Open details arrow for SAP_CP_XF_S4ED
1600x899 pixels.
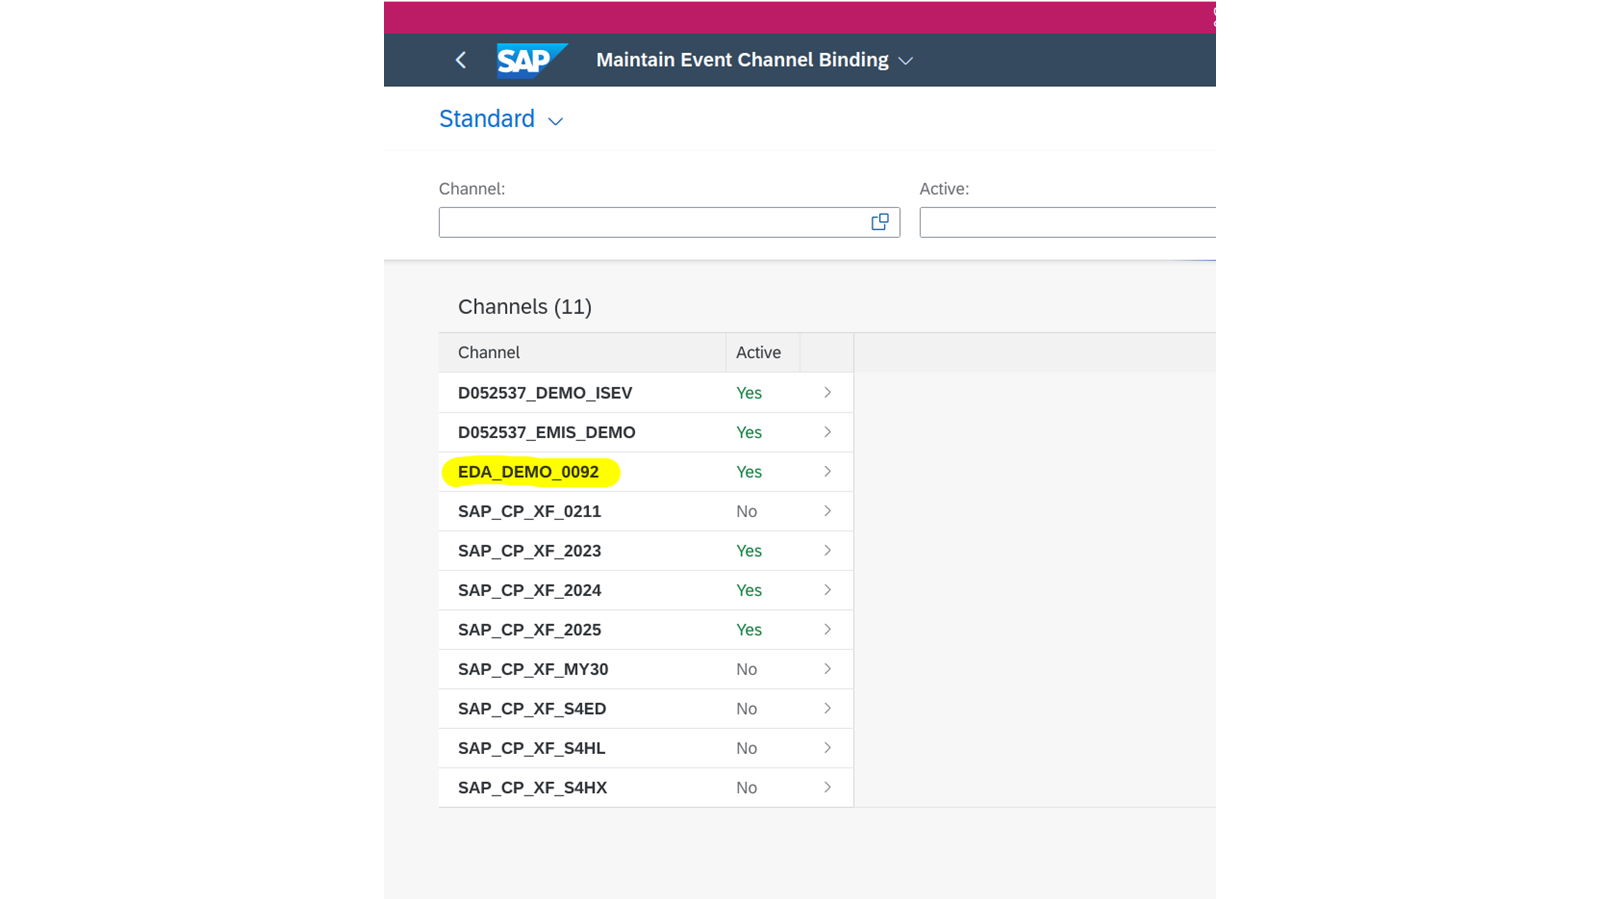pos(827,708)
